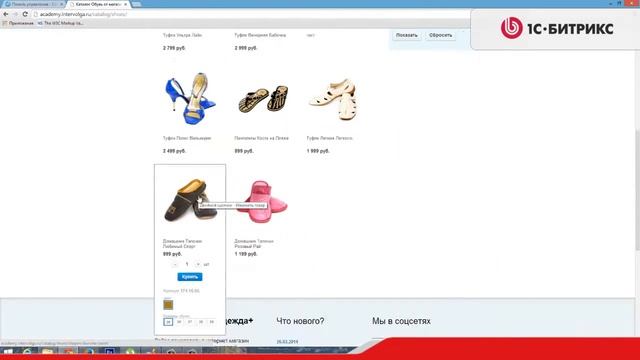Decrease slipper quantity with minus button
This screenshot has height=360, width=640.
click(175, 264)
